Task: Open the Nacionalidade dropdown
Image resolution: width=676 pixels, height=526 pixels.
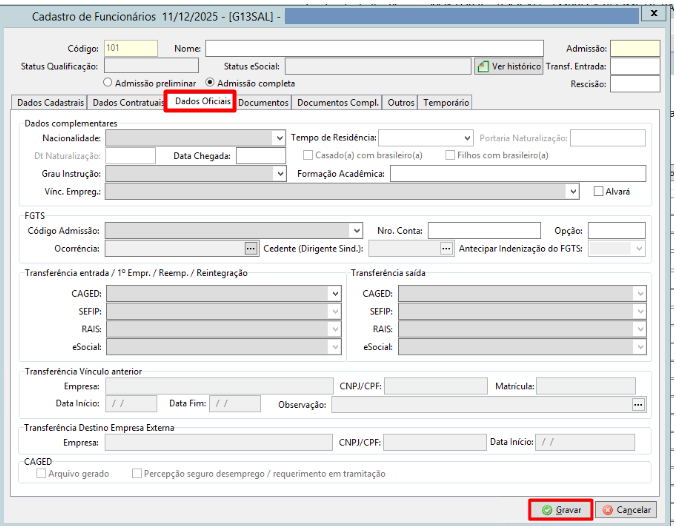Action: click(x=279, y=138)
